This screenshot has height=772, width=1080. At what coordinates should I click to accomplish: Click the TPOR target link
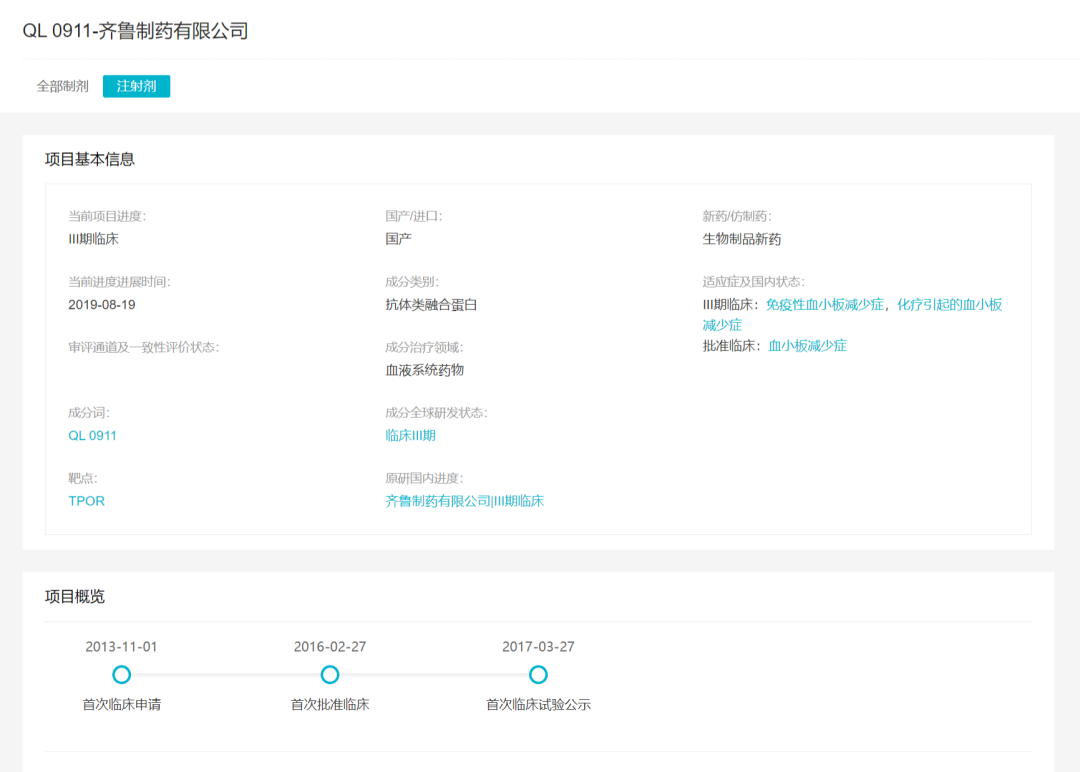(x=86, y=501)
